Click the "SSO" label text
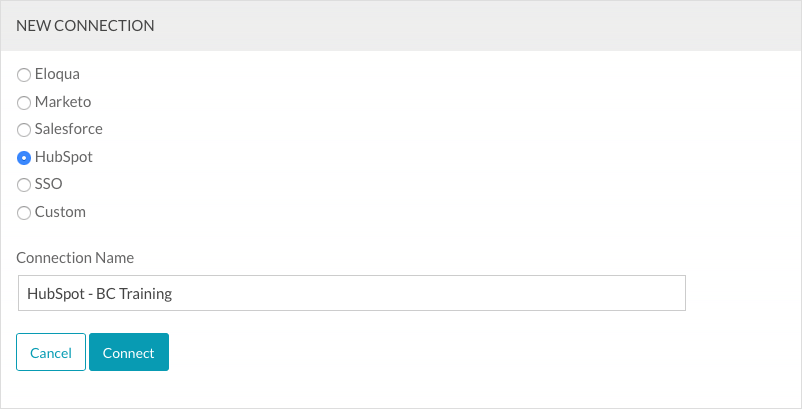The height and width of the screenshot is (409, 802). click(49, 184)
